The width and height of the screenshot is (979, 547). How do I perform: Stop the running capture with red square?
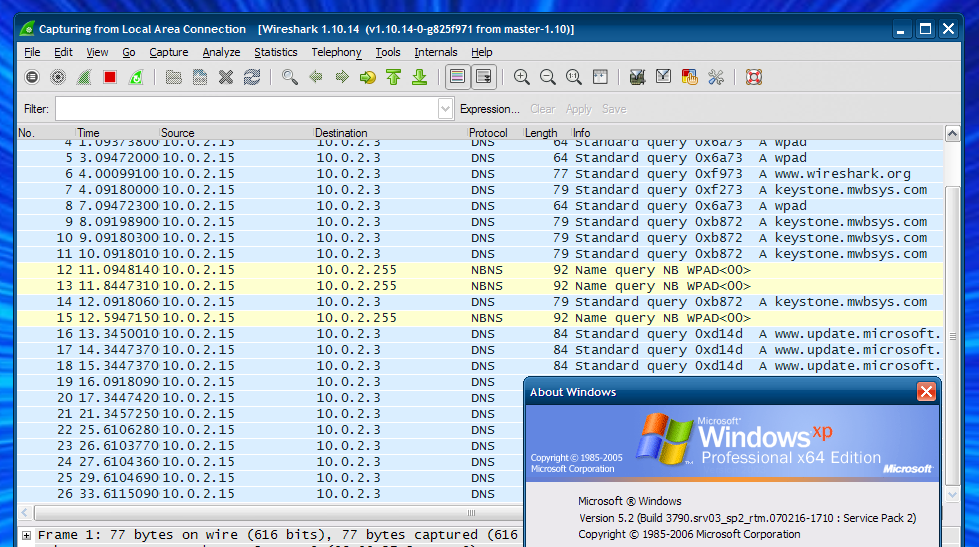tap(110, 77)
